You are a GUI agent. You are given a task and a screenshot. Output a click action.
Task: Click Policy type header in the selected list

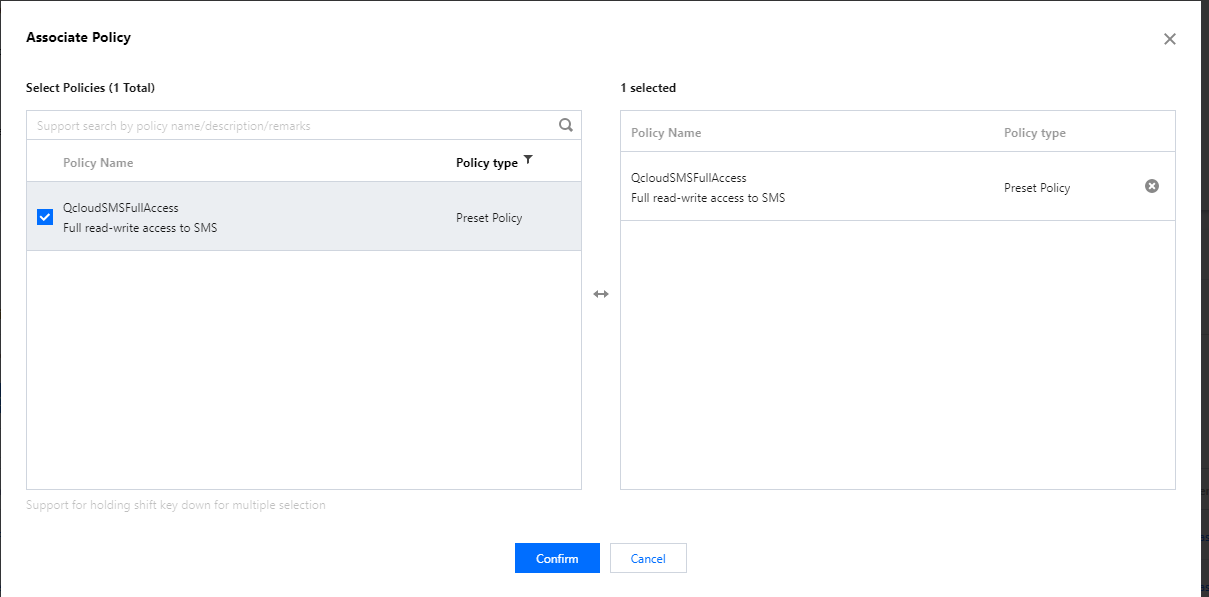1034,133
